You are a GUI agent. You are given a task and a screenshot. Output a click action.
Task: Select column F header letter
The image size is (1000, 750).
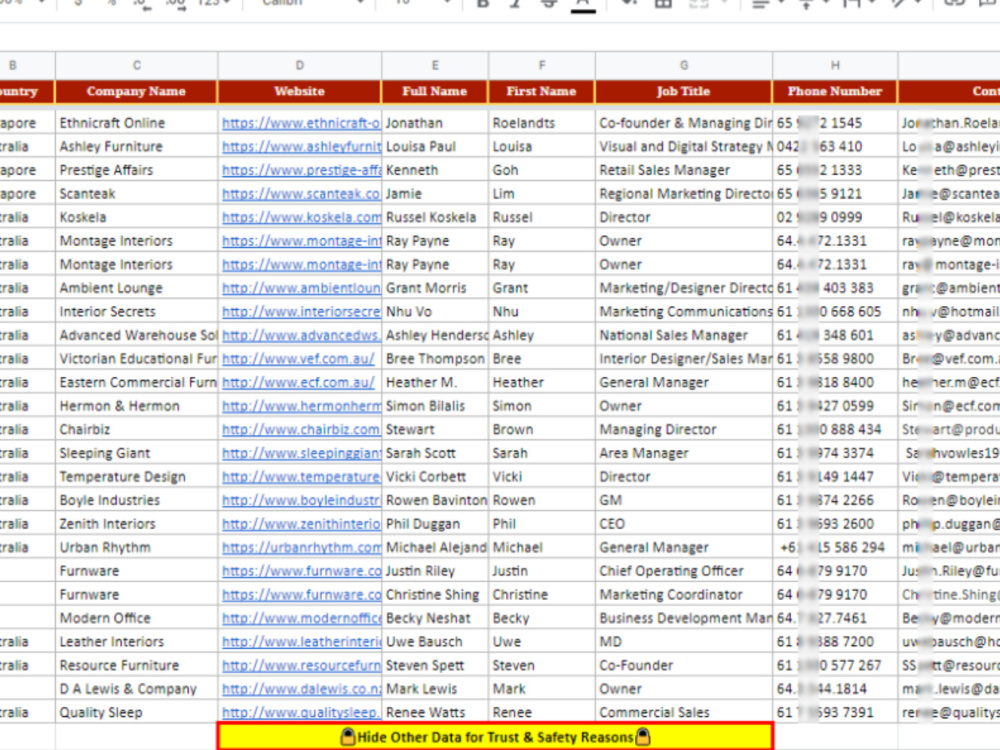click(541, 65)
